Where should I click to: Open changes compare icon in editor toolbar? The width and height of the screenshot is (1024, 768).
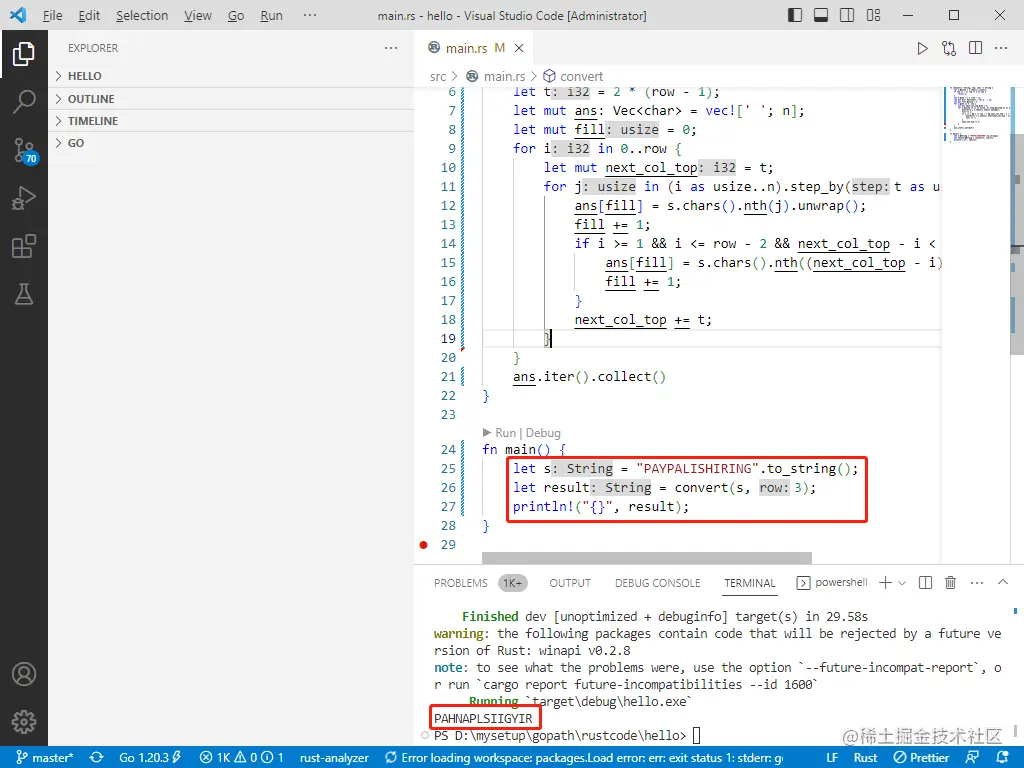pyautogui.click(x=949, y=48)
